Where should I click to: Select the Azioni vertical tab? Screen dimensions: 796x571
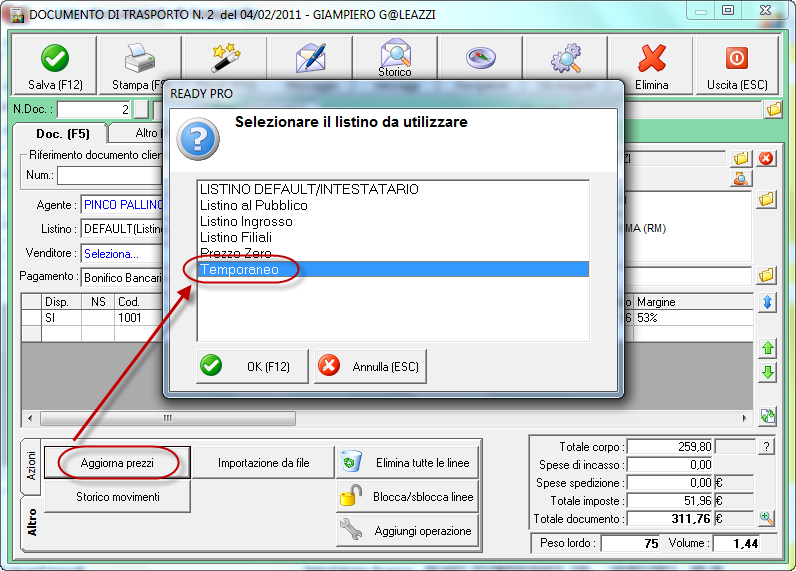(31, 466)
